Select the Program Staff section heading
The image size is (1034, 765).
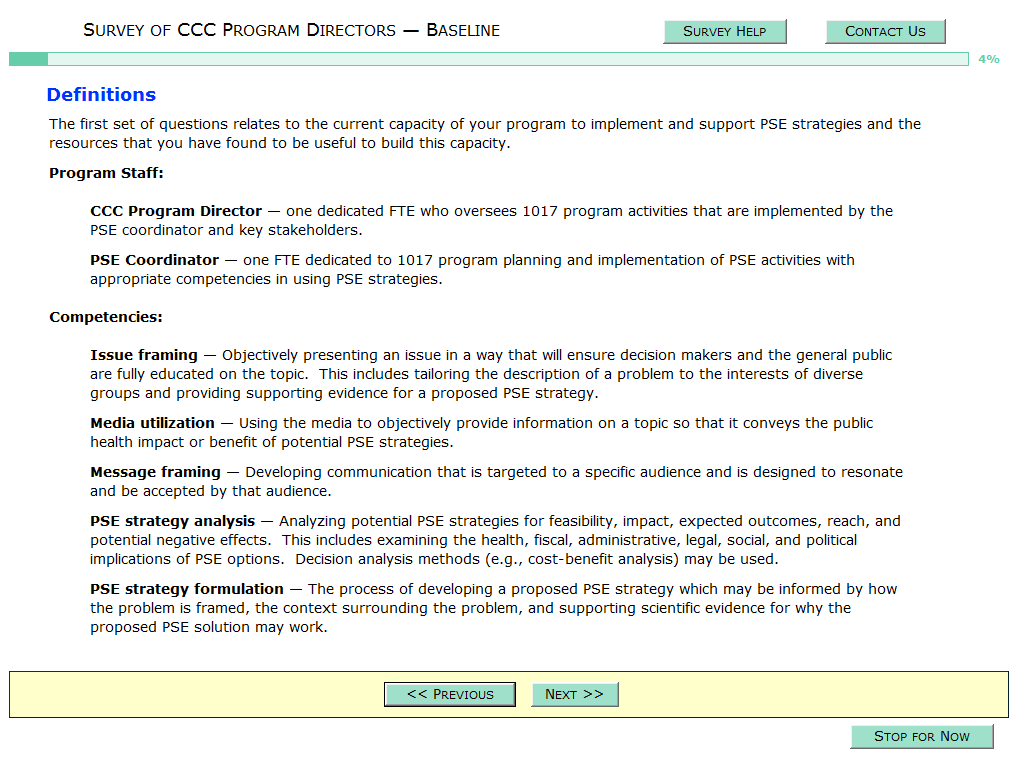pos(106,173)
